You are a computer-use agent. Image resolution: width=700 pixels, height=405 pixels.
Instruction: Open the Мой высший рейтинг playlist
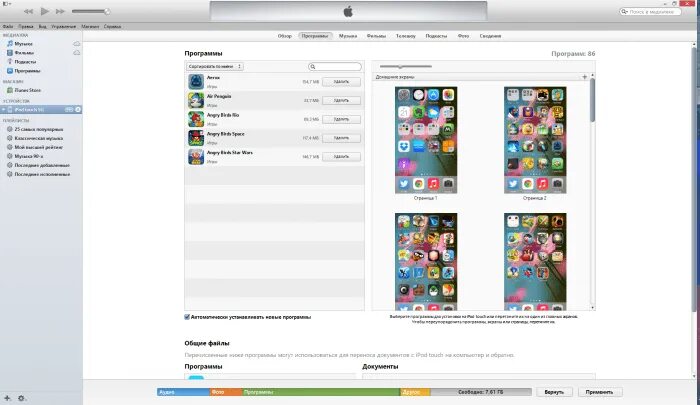[38, 147]
